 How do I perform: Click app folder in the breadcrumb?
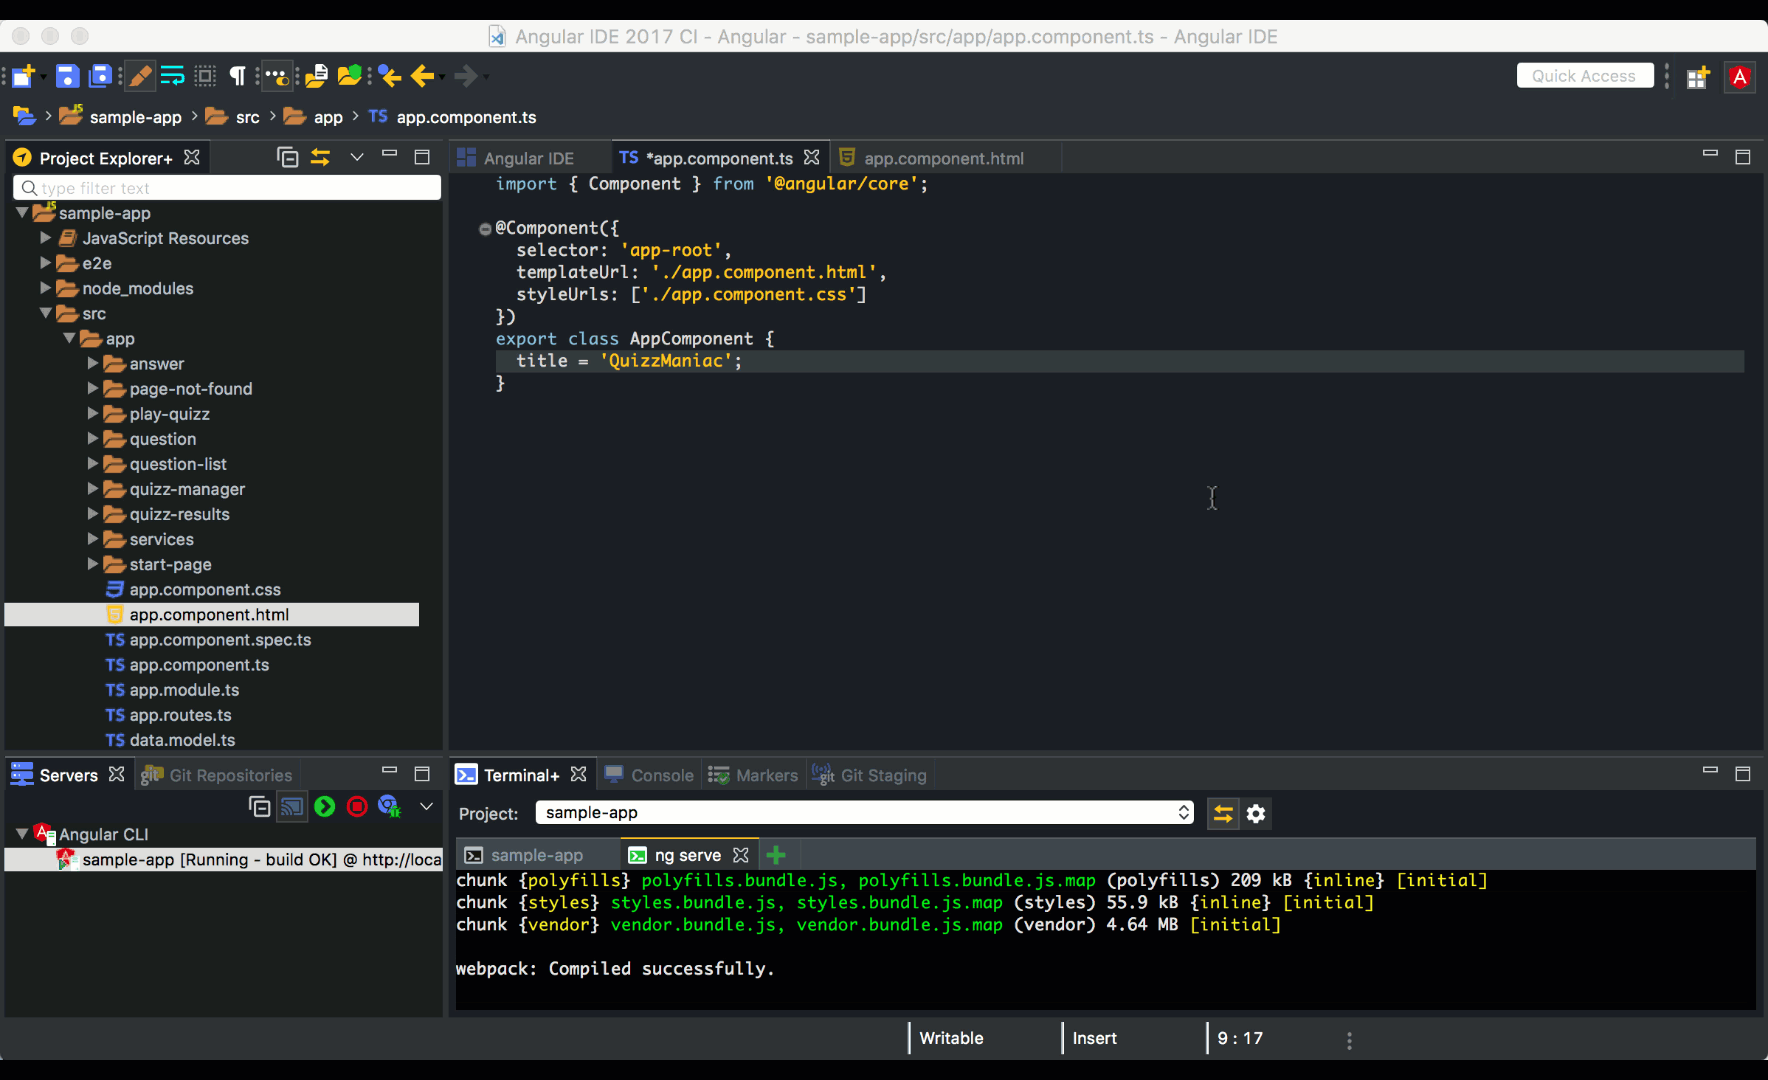tap(328, 117)
